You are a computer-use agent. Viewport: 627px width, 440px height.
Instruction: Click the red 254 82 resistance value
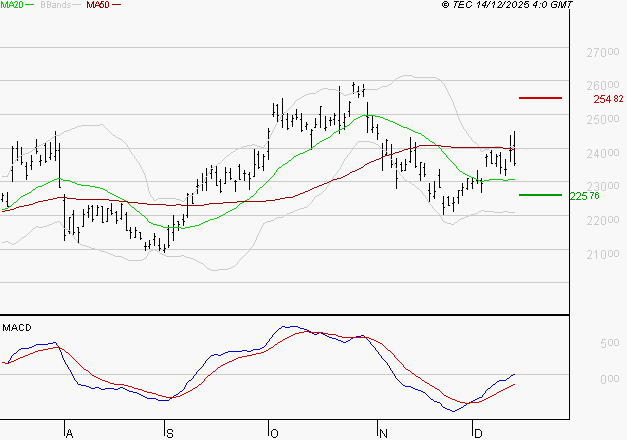tap(608, 99)
